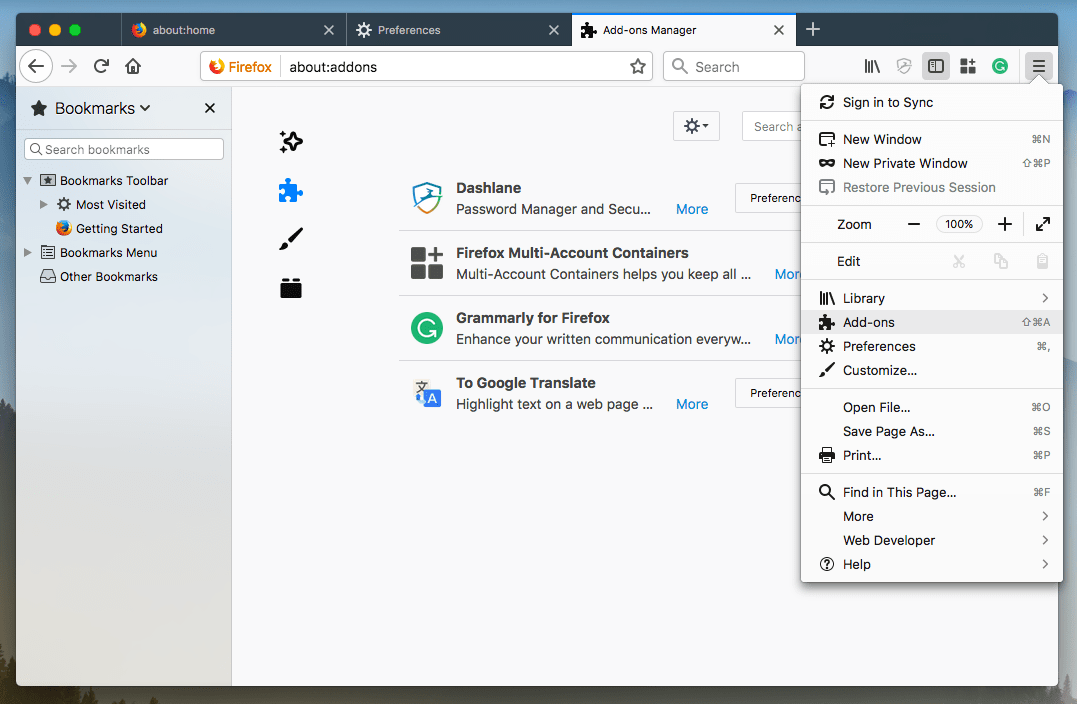Click the about:addons URL bar

tap(453, 67)
